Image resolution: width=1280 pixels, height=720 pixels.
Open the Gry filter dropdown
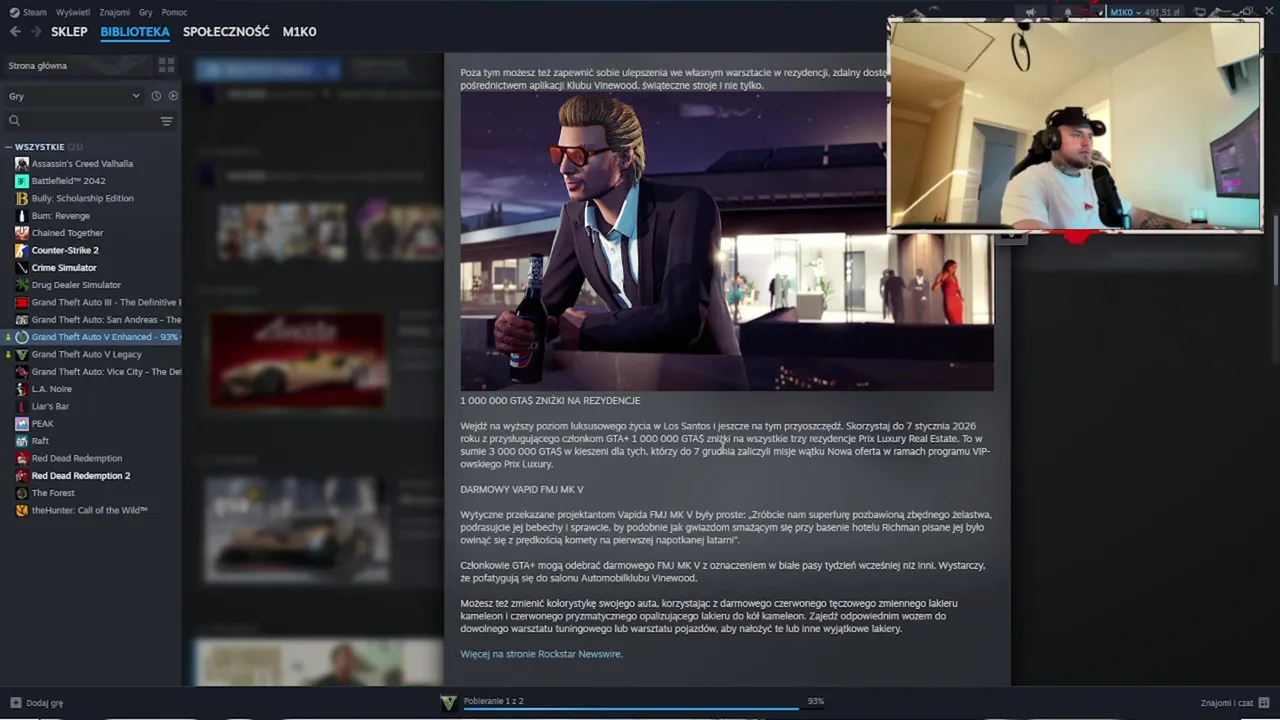(x=74, y=96)
